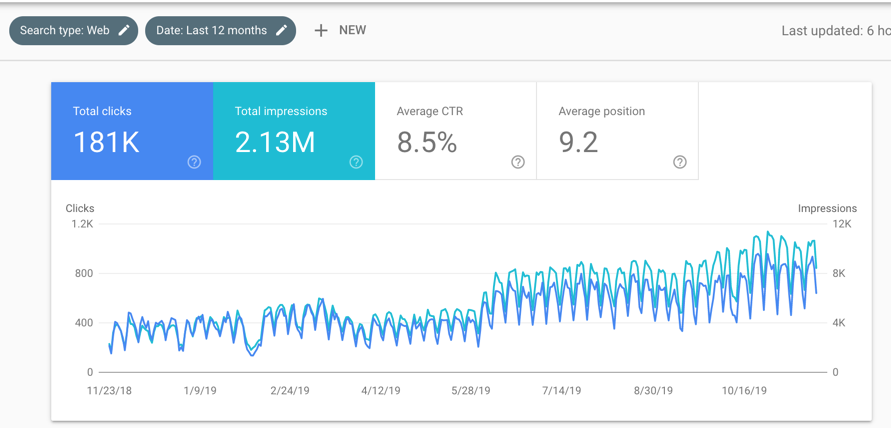This screenshot has height=428, width=891.
Task: Click the pencil icon on Search type filter
Action: [x=124, y=30]
